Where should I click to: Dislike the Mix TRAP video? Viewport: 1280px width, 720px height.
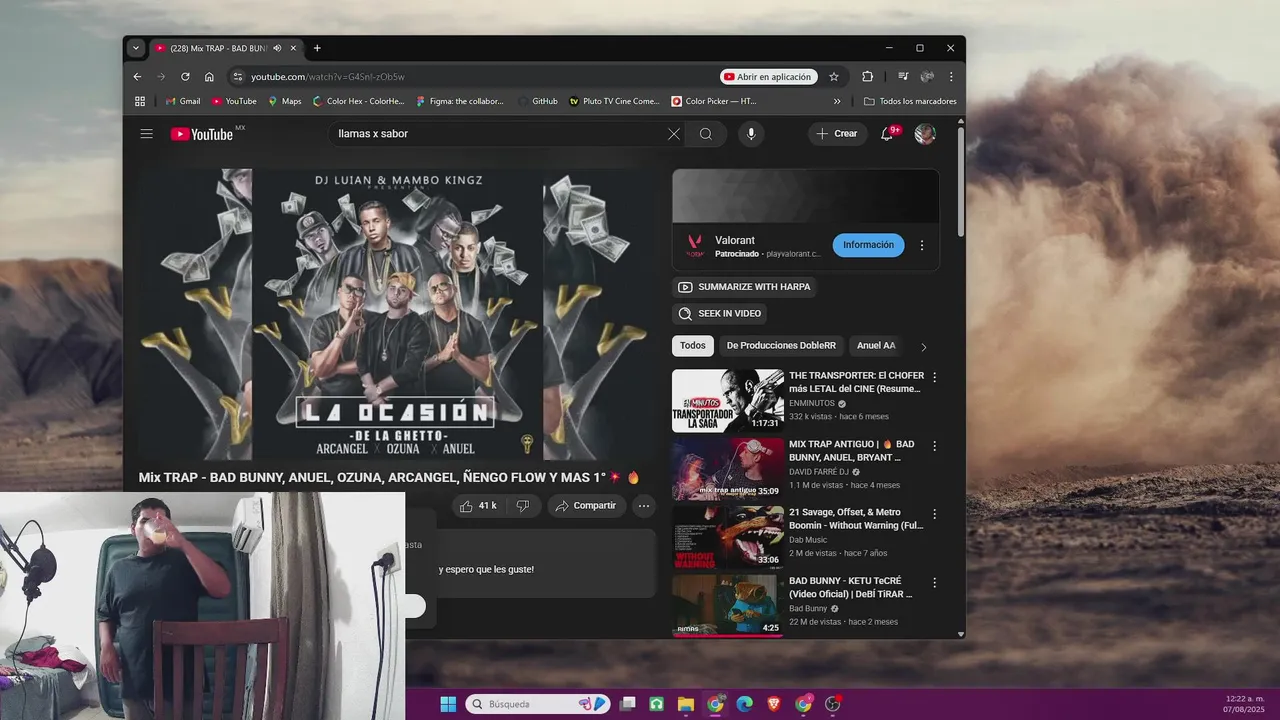pos(523,506)
